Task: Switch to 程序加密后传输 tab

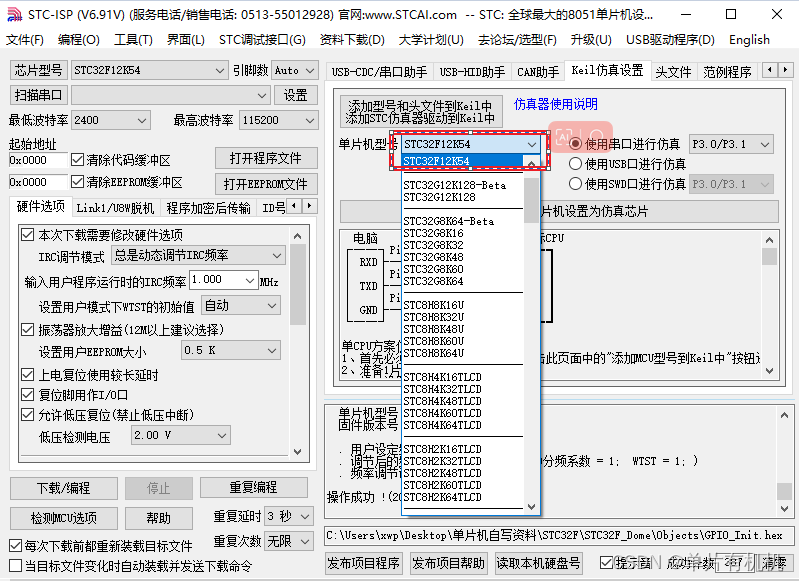Action: pyautogui.click(x=208, y=208)
